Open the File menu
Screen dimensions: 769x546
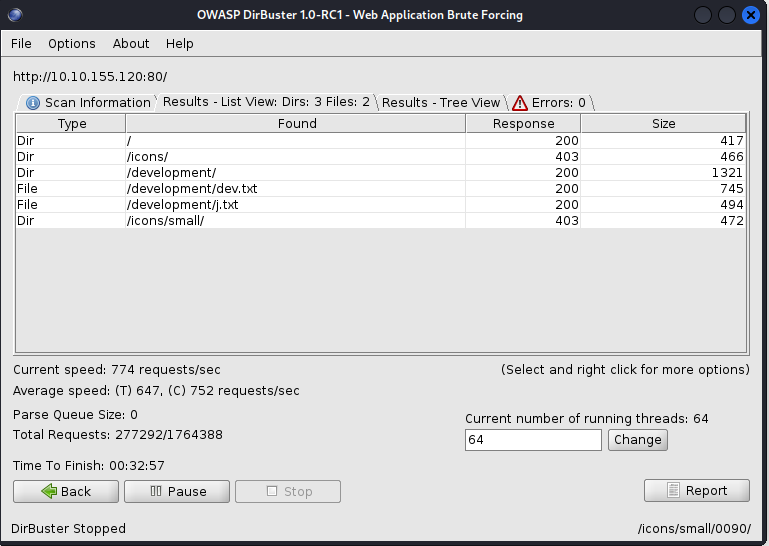(x=21, y=44)
